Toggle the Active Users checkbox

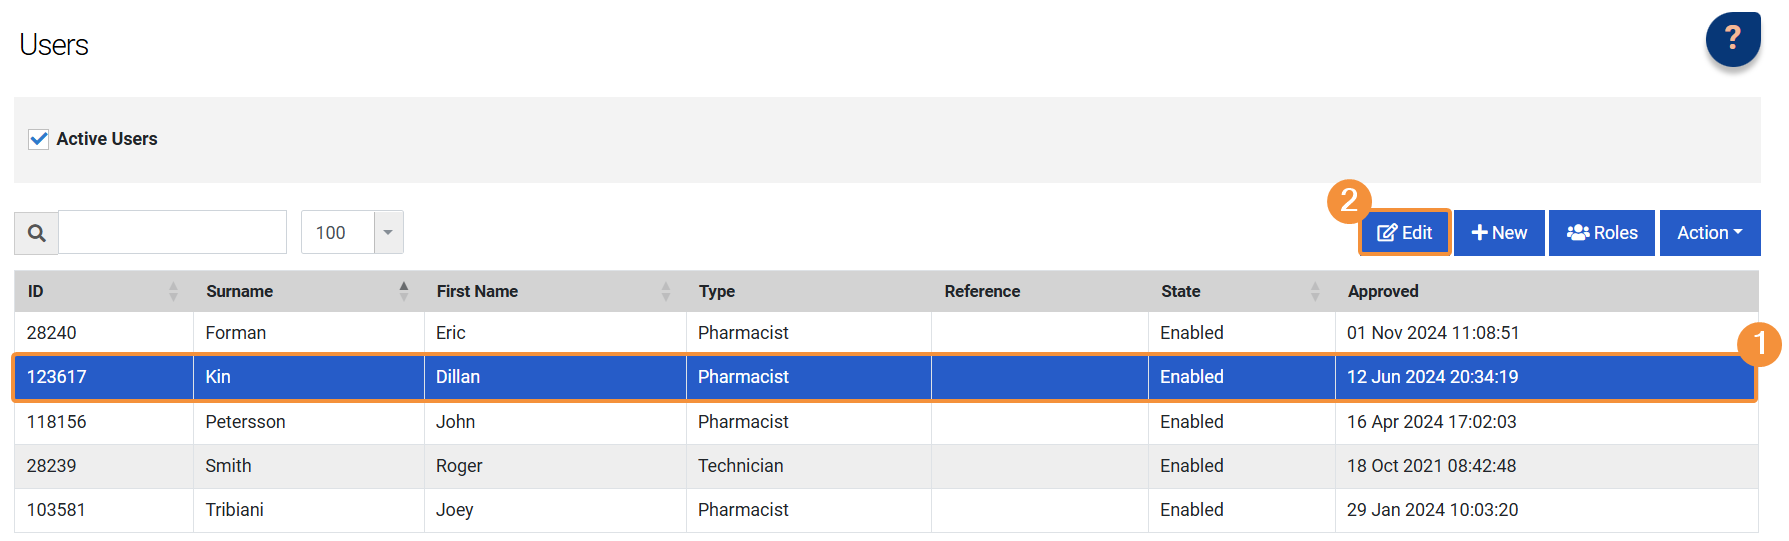point(39,139)
